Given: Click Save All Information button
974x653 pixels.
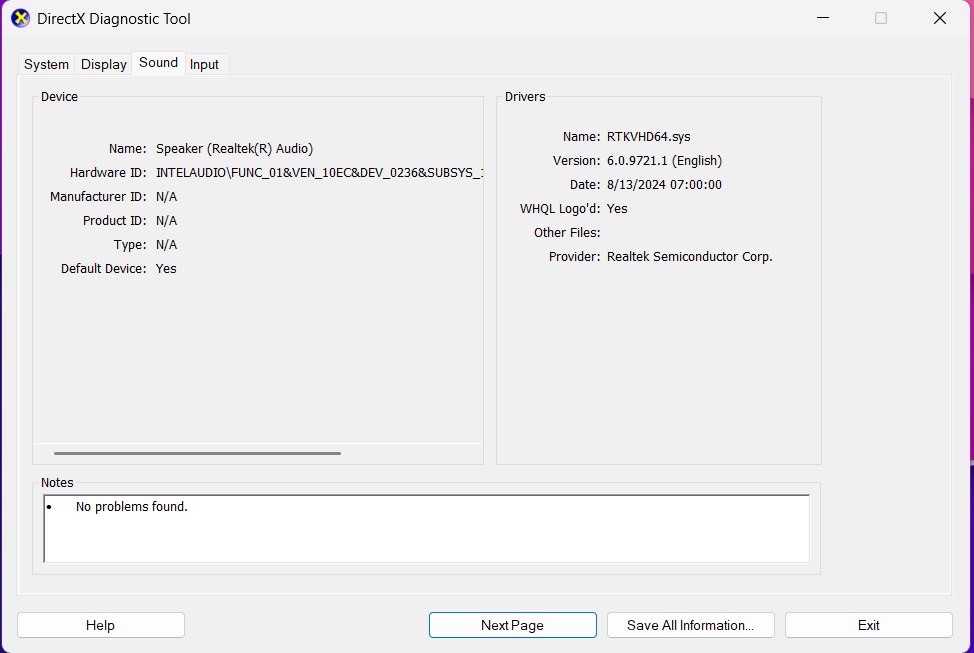Looking at the screenshot, I should click(690, 625).
